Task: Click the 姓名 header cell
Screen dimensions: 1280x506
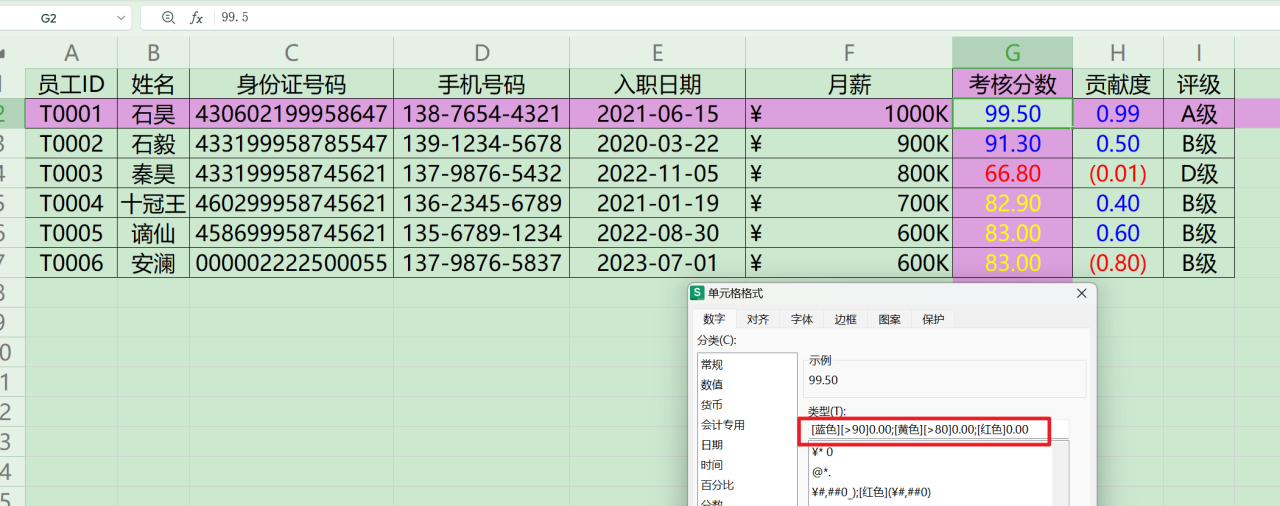Action: (153, 84)
